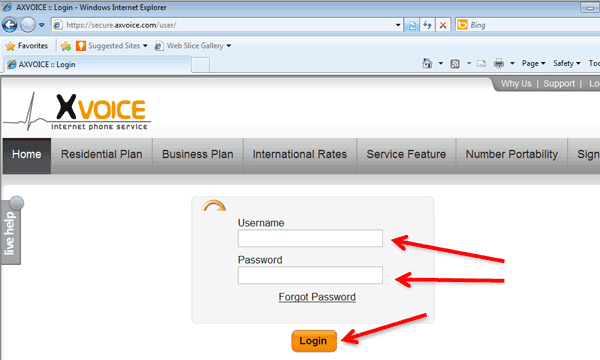
Task: Click the Why Us link
Action: tap(516, 84)
